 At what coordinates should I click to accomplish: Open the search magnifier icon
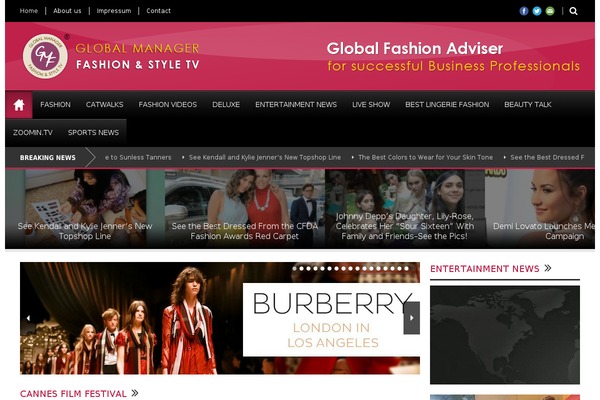coord(573,11)
